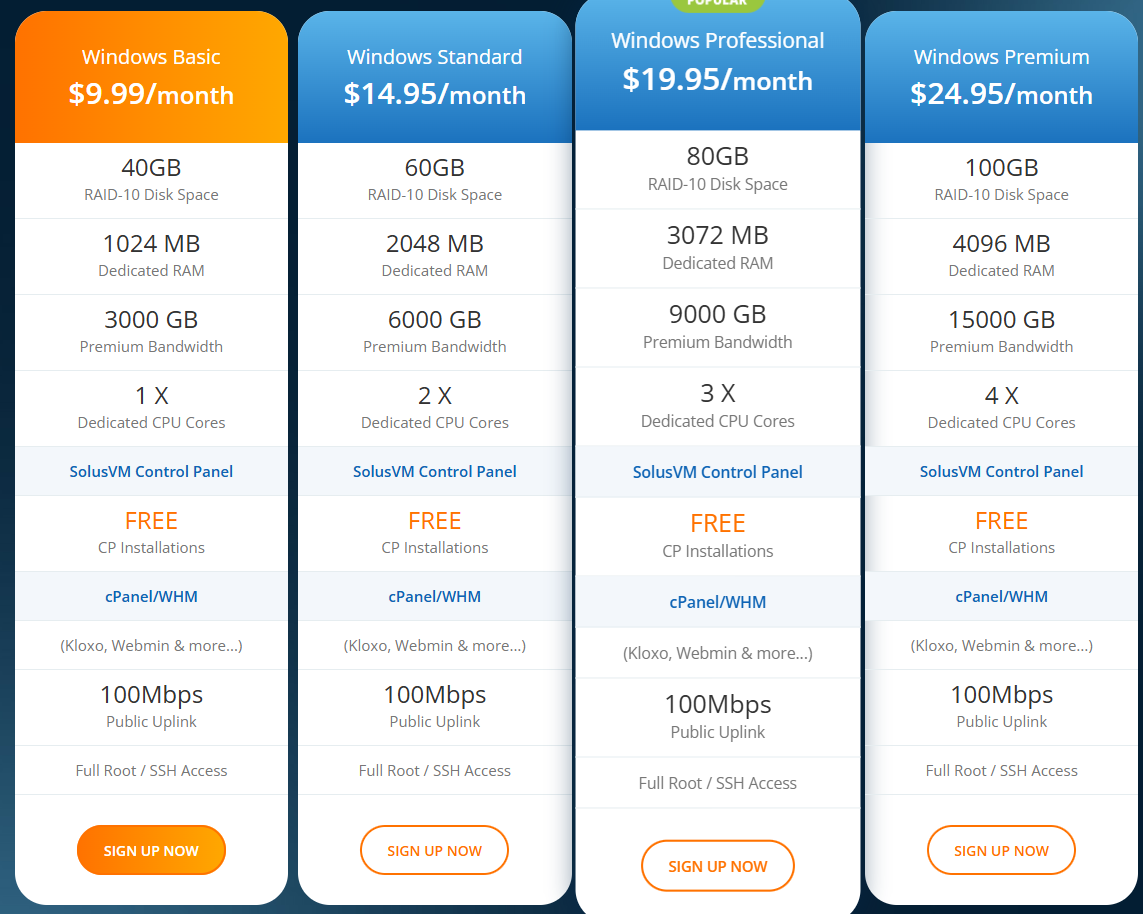Screen dimensions: 1143x914
Task: Click the 1 X CPU cores value
Action: click(151, 395)
